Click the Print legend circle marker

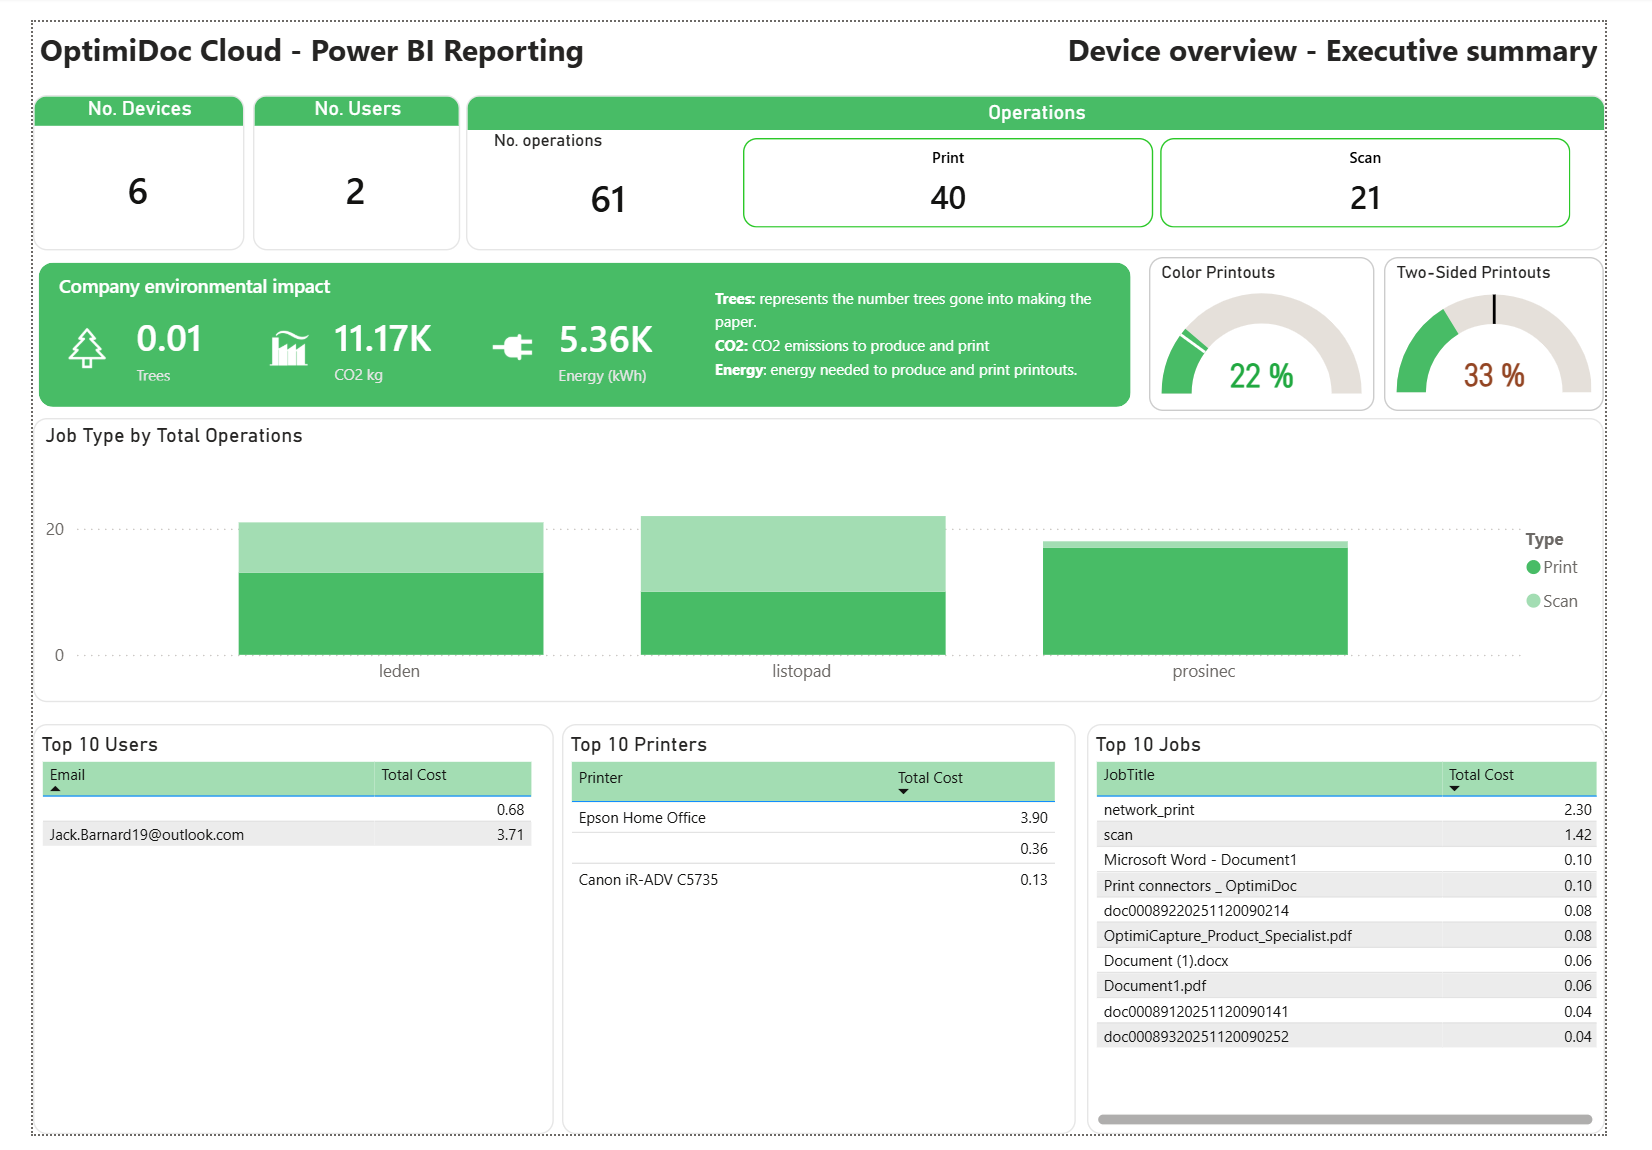(1533, 567)
